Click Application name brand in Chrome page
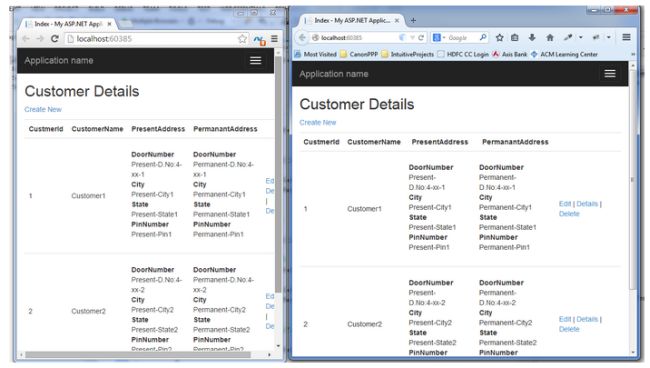 coord(59,61)
